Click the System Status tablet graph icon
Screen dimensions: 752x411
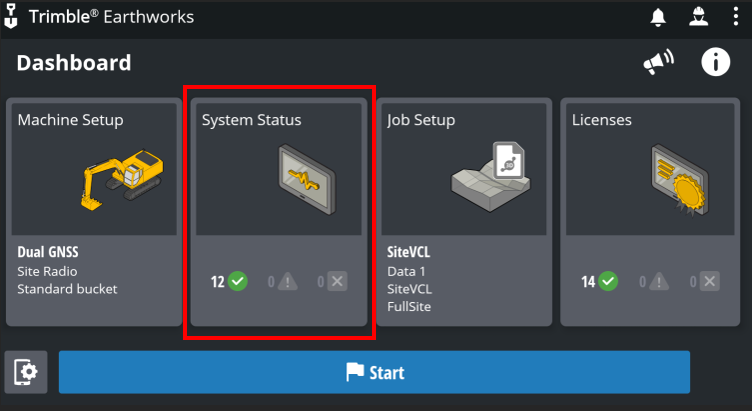pyautogui.click(x=307, y=179)
